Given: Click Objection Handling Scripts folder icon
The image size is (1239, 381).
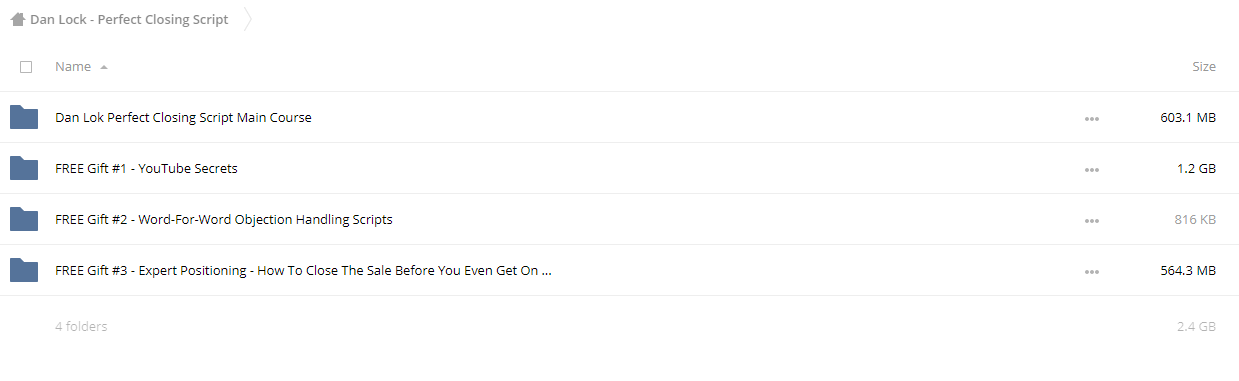Looking at the screenshot, I should [24, 219].
